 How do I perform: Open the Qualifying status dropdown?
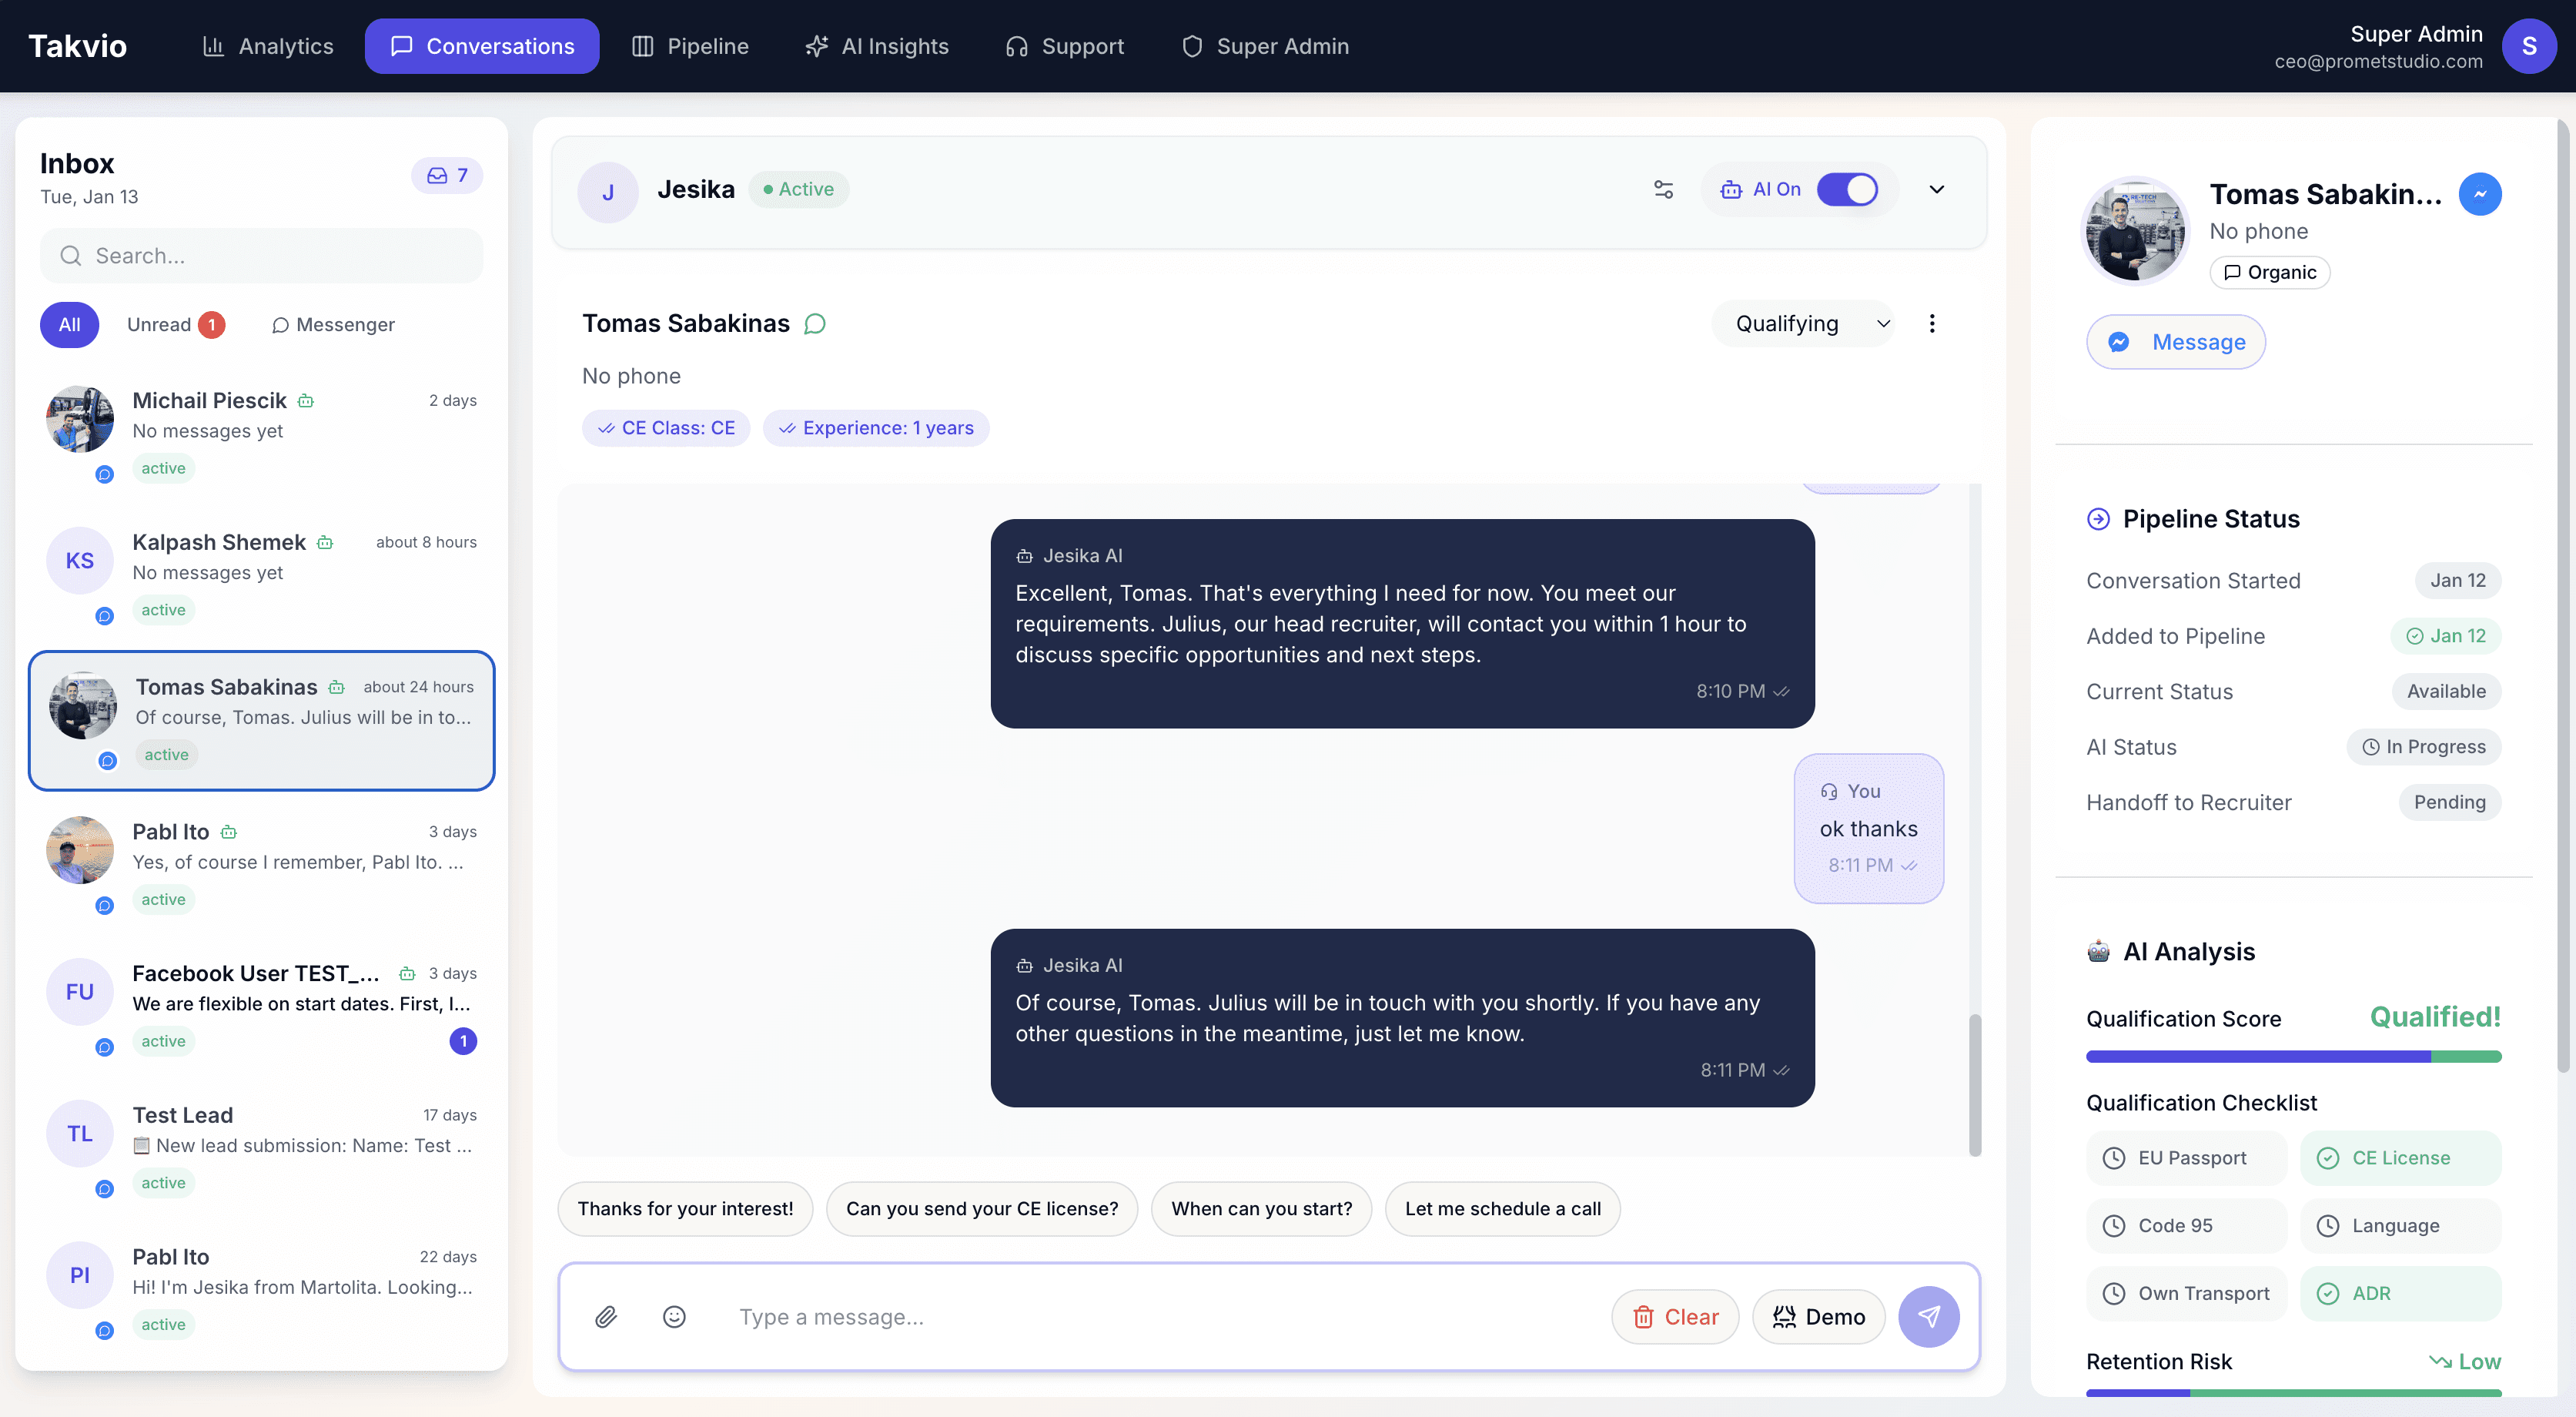1804,323
